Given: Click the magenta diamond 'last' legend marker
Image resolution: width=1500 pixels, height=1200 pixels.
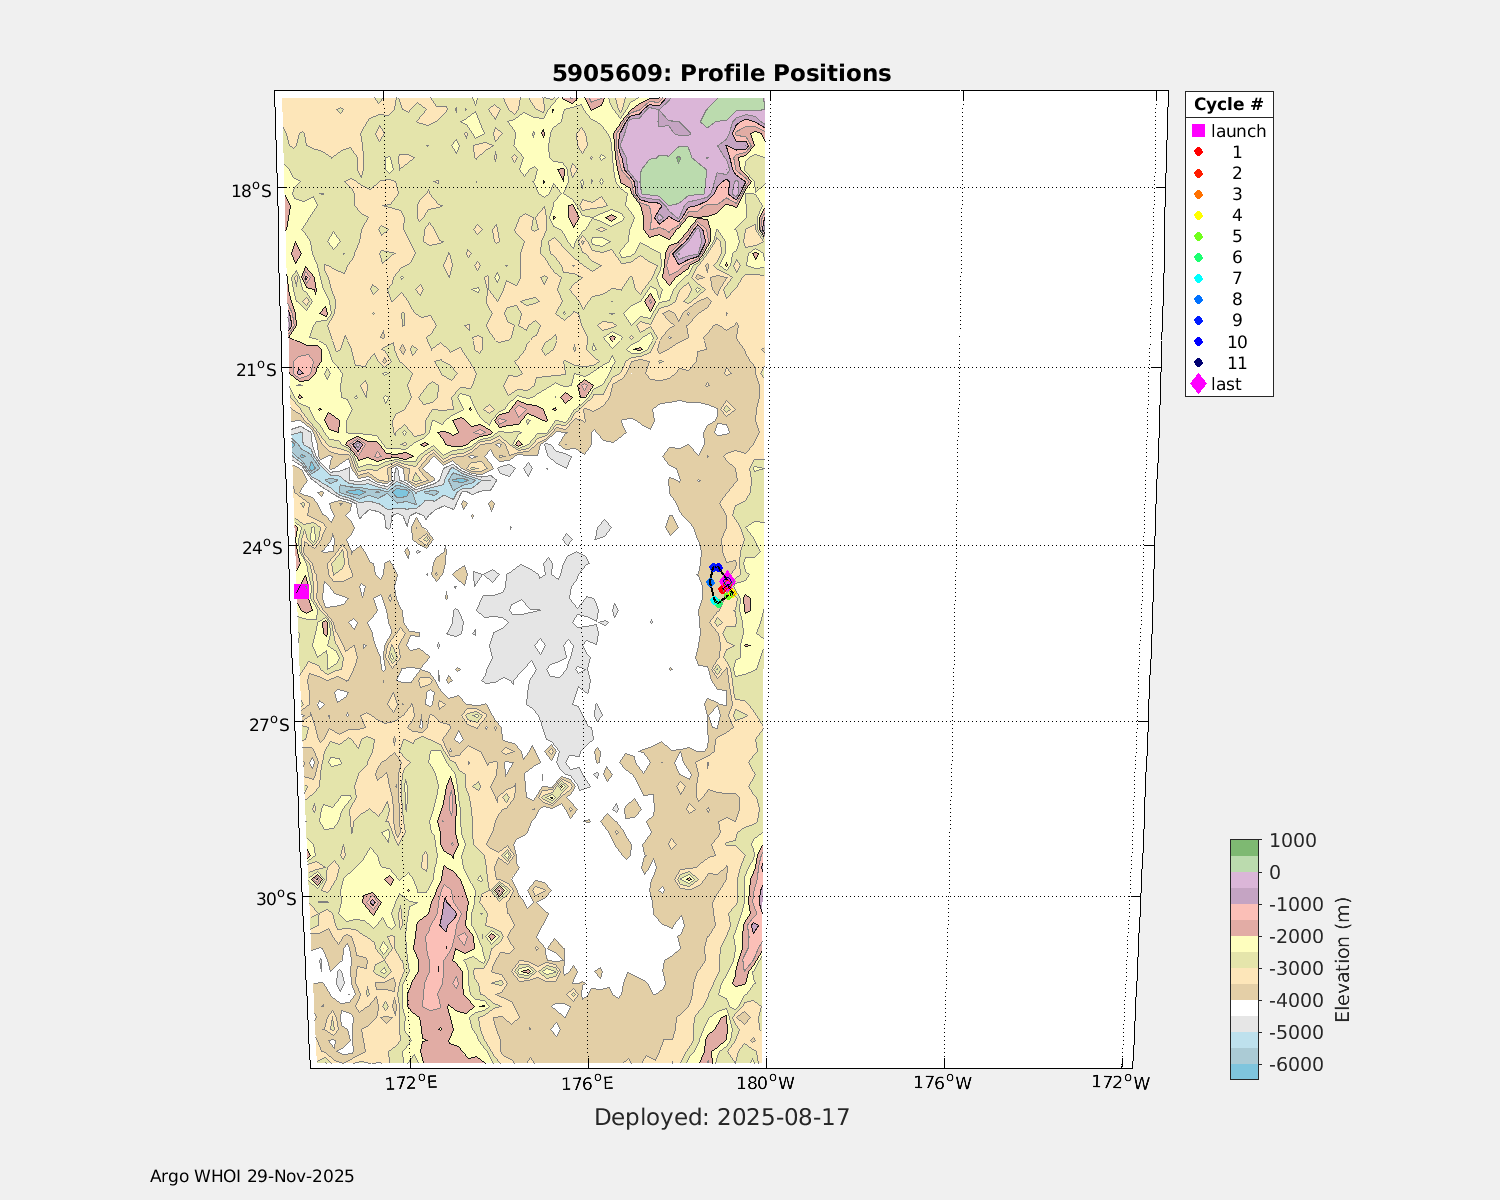Looking at the screenshot, I should (1198, 384).
